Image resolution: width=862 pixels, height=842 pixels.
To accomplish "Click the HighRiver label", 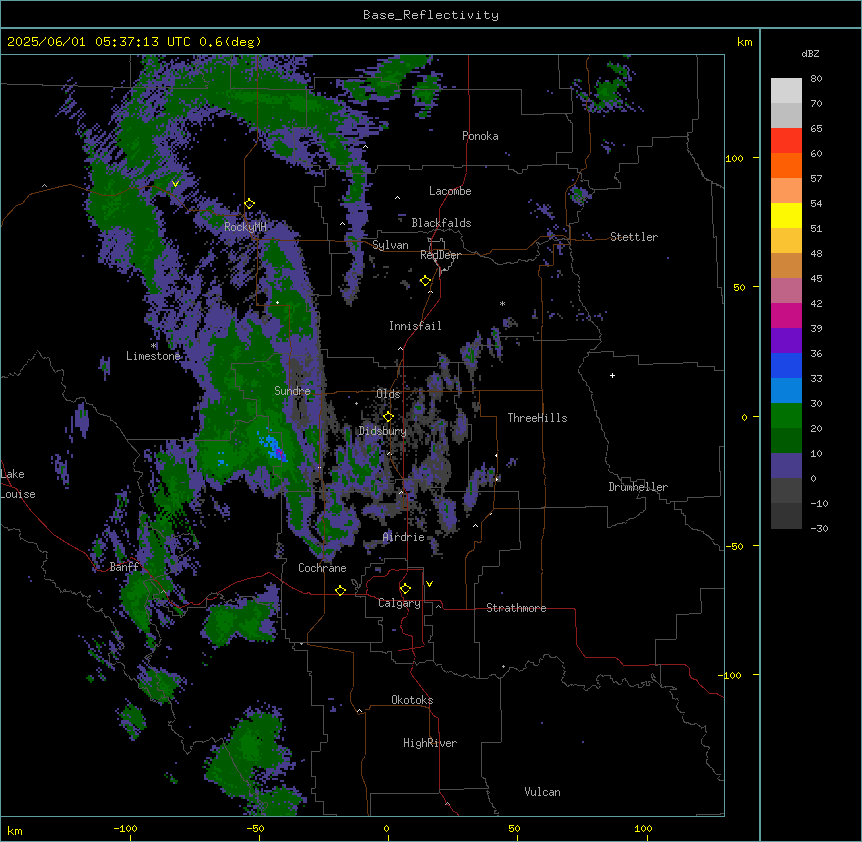I will tap(430, 743).
